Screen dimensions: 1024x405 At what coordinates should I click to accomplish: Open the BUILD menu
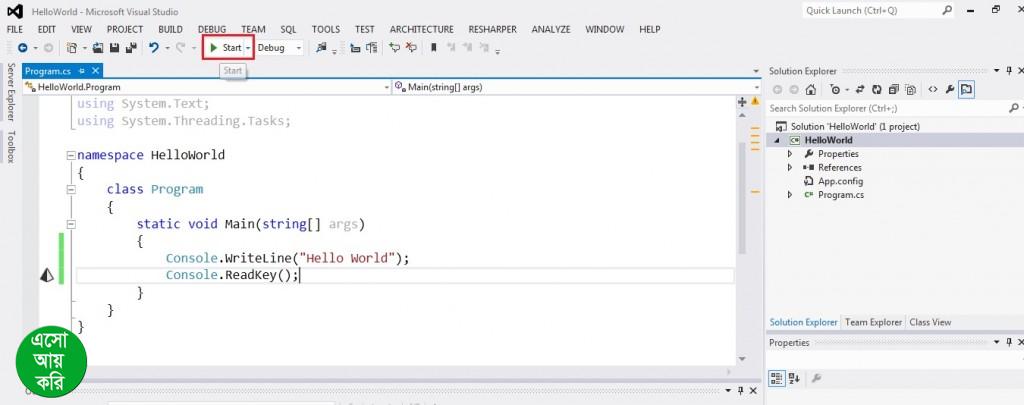click(170, 30)
